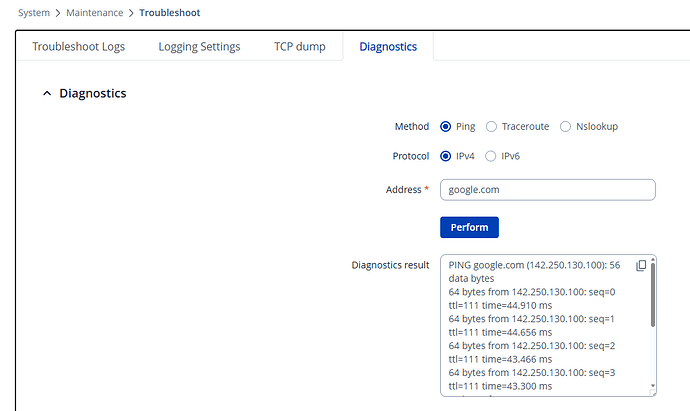
Task: Copy the diagnostics result to clipboard
Action: coord(641,266)
